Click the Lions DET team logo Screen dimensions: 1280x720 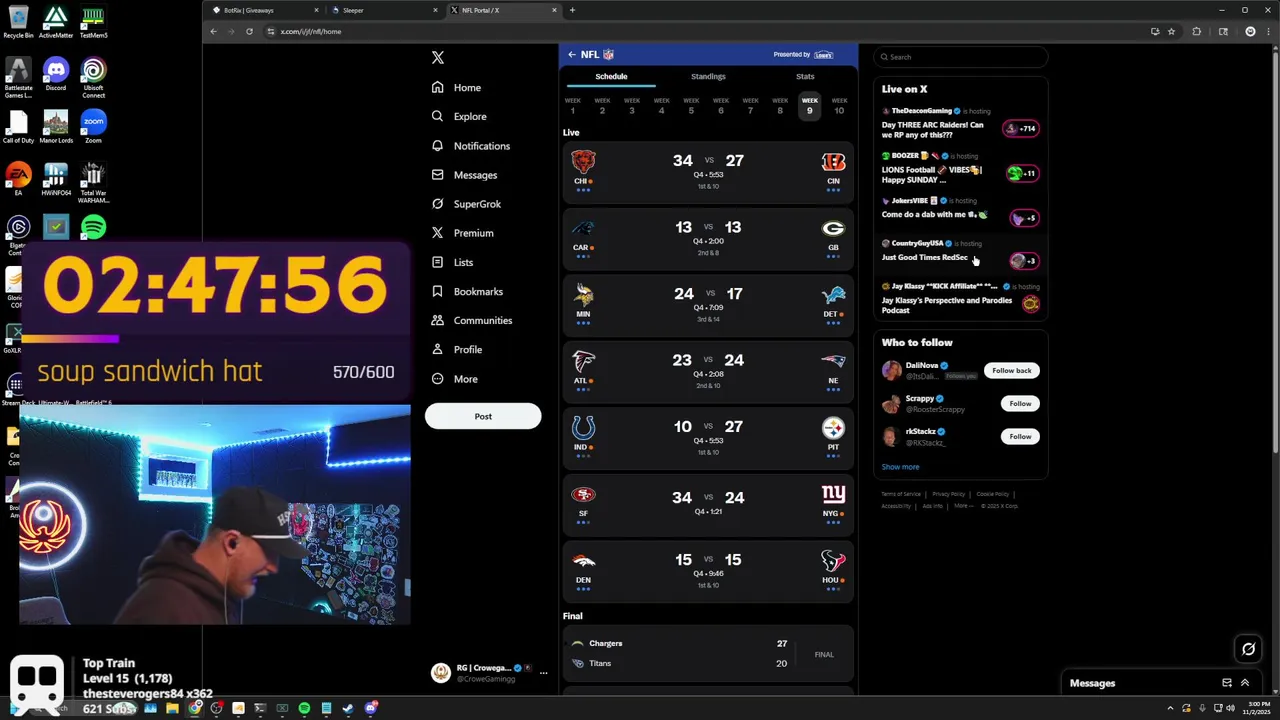point(833,295)
